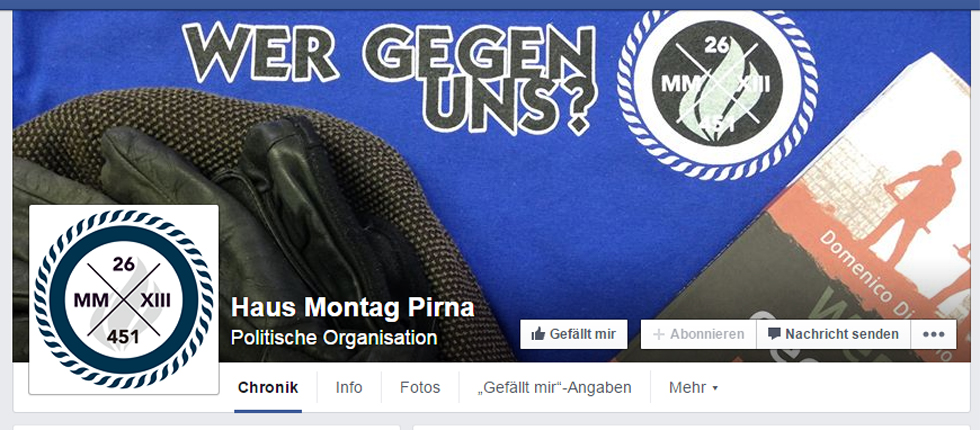The image size is (980, 430).
Task: Click the Gefällt mir button
Action: click(x=574, y=334)
